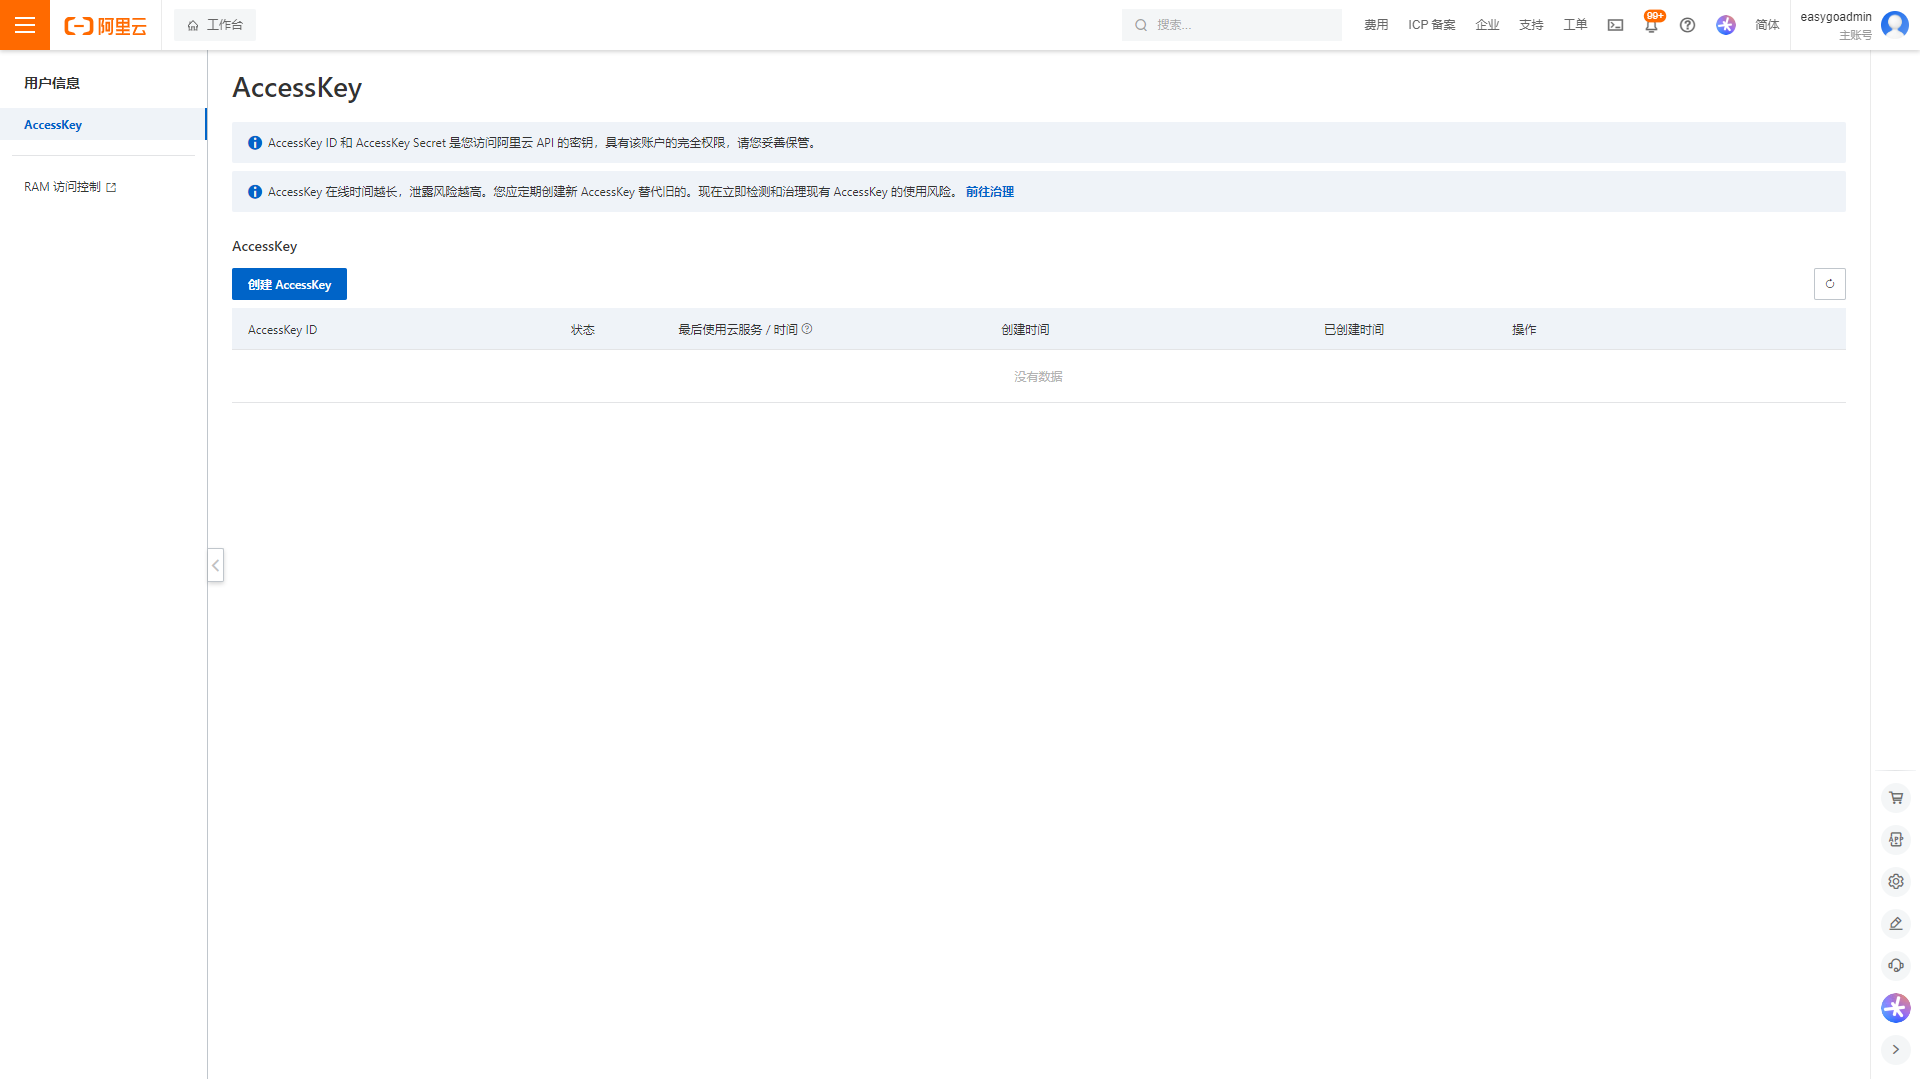Open the settings gear sidebar icon
The image size is (1920, 1079).
point(1895,882)
